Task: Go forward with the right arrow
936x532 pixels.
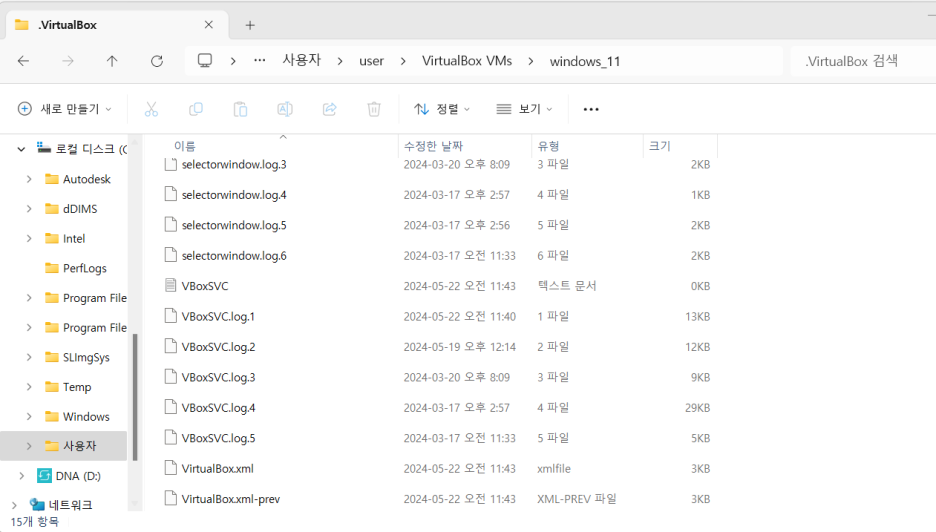Action: click(x=68, y=61)
